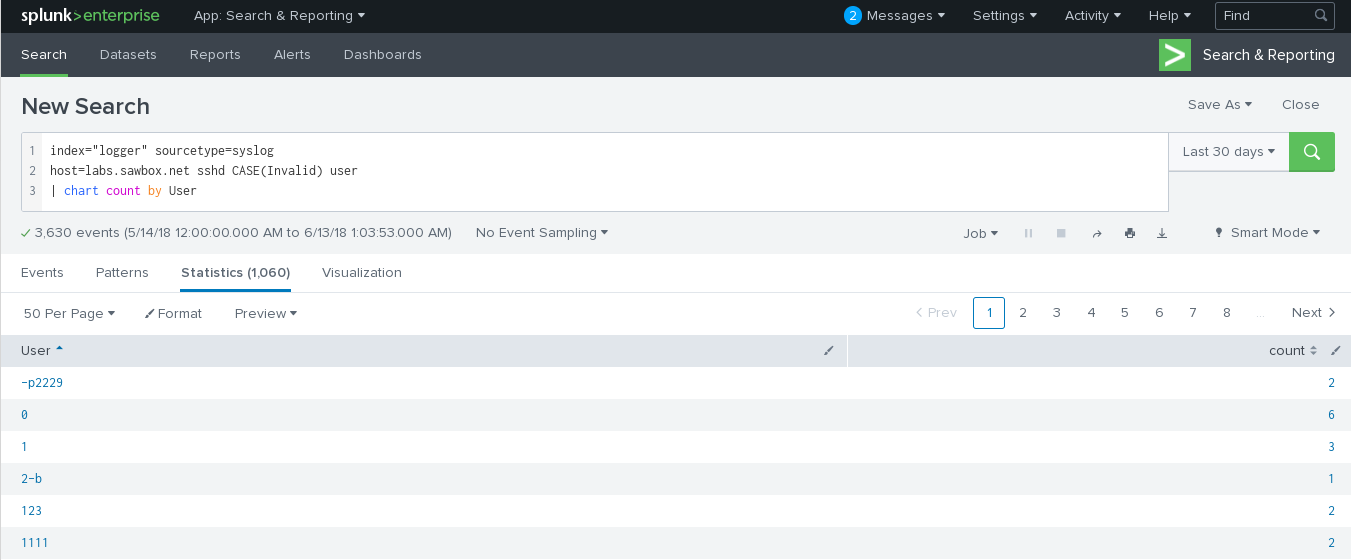
Task: Run the search with the green magnifier button
Action: [x=1311, y=152]
